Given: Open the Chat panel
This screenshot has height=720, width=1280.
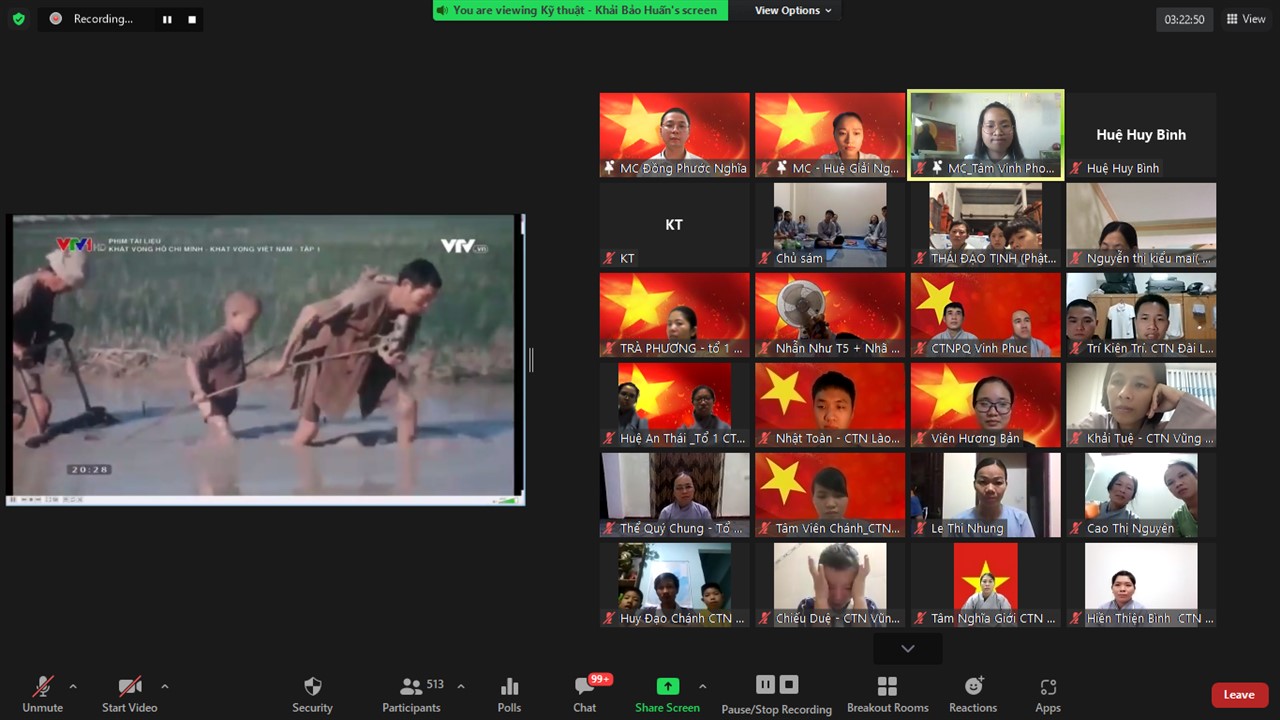Looking at the screenshot, I should tap(585, 694).
